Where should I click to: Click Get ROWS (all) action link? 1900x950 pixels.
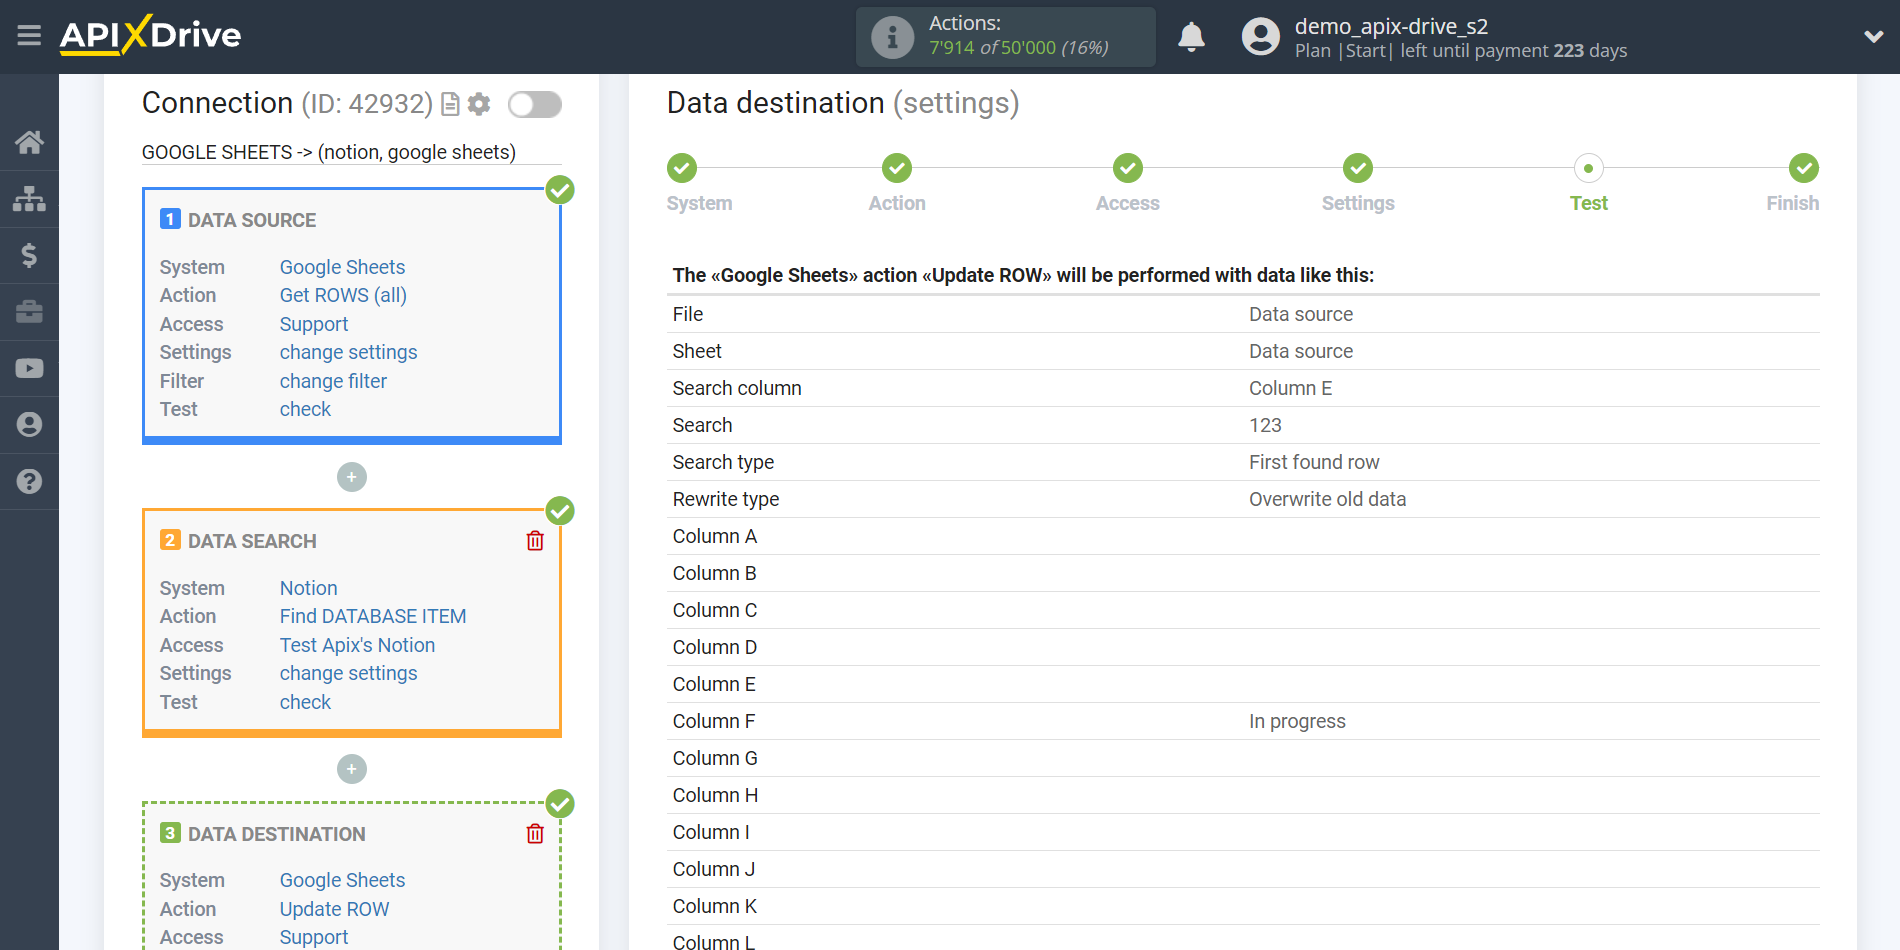(343, 295)
